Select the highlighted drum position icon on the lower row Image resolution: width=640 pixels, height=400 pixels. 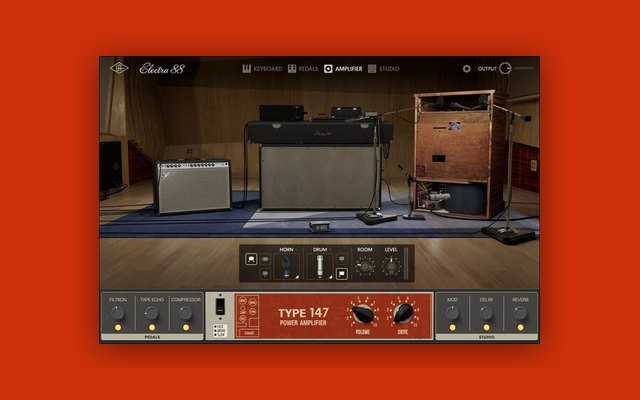tap(342, 273)
